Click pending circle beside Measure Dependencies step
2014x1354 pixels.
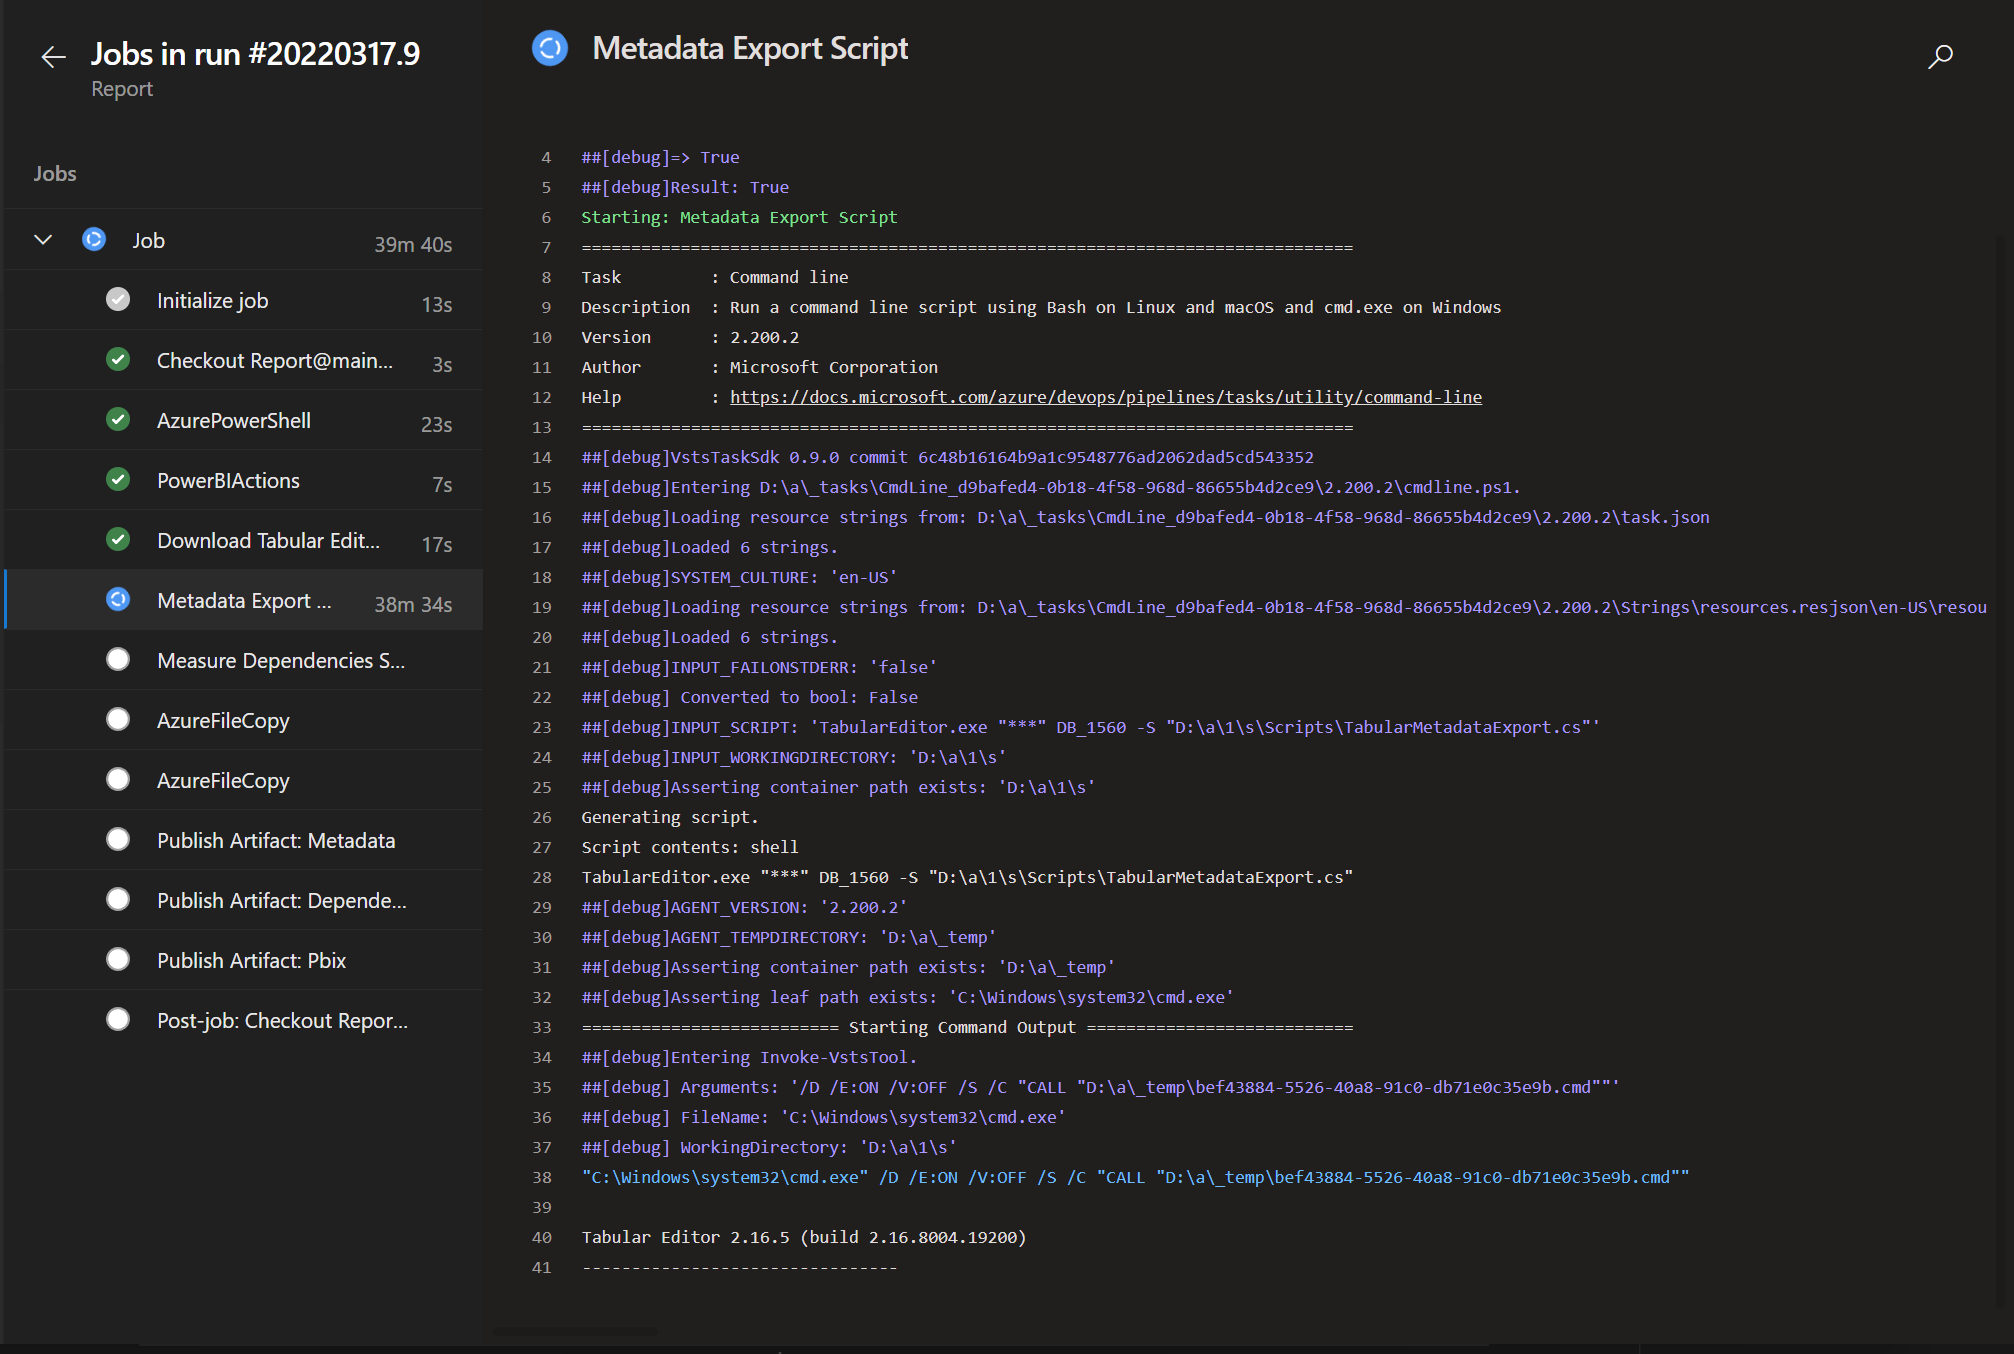coord(118,660)
